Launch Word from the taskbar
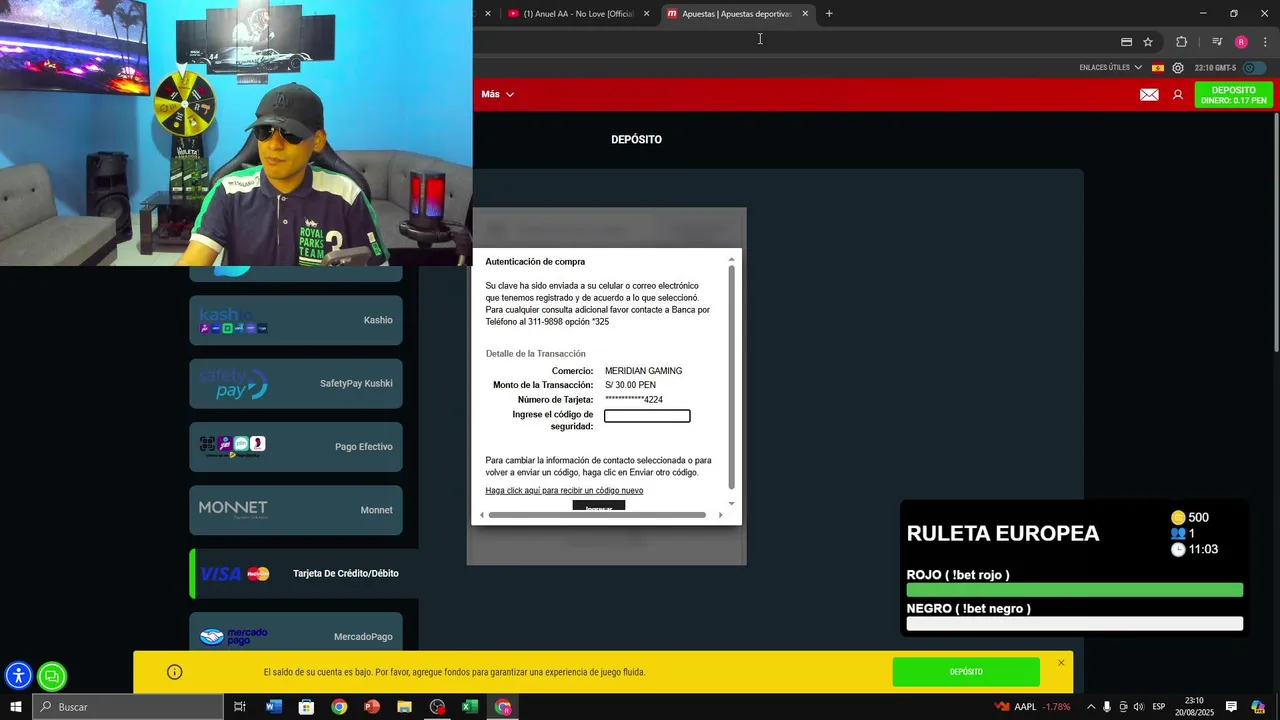The height and width of the screenshot is (720, 1280). [x=274, y=707]
